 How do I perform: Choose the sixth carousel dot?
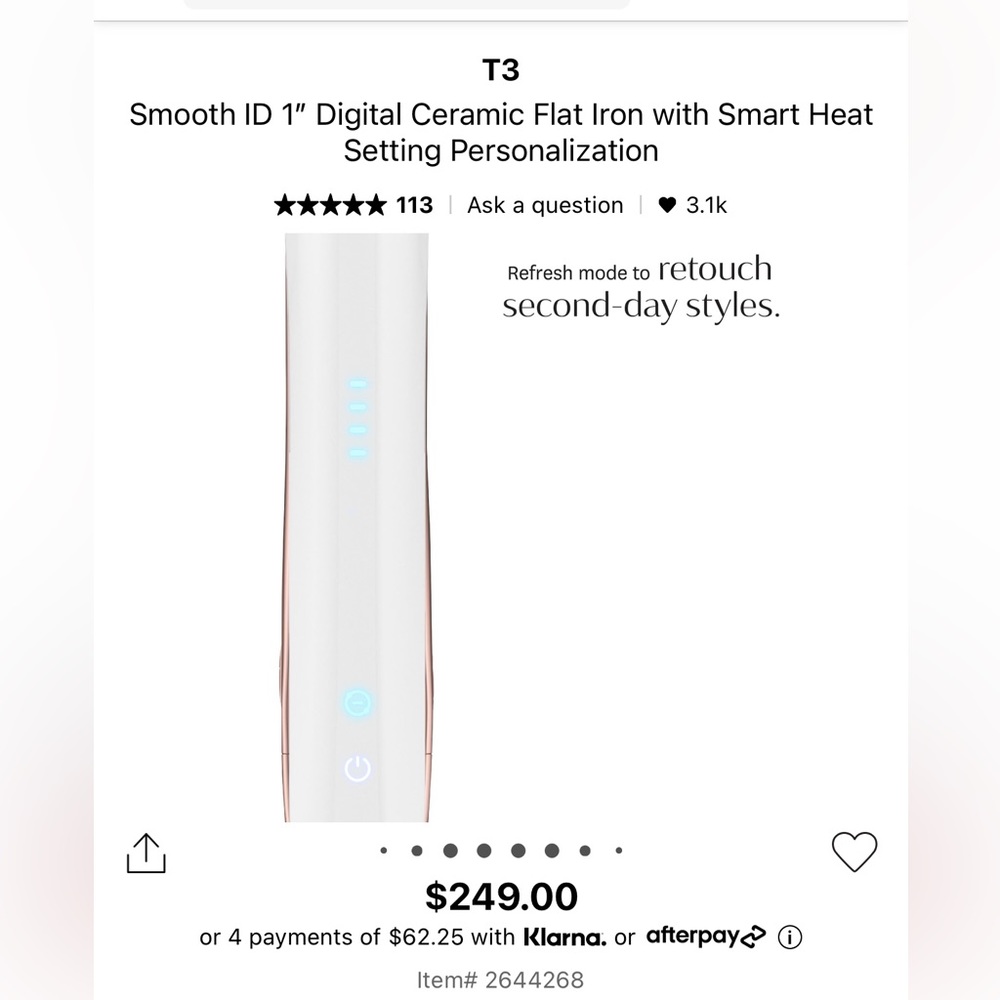tap(552, 851)
